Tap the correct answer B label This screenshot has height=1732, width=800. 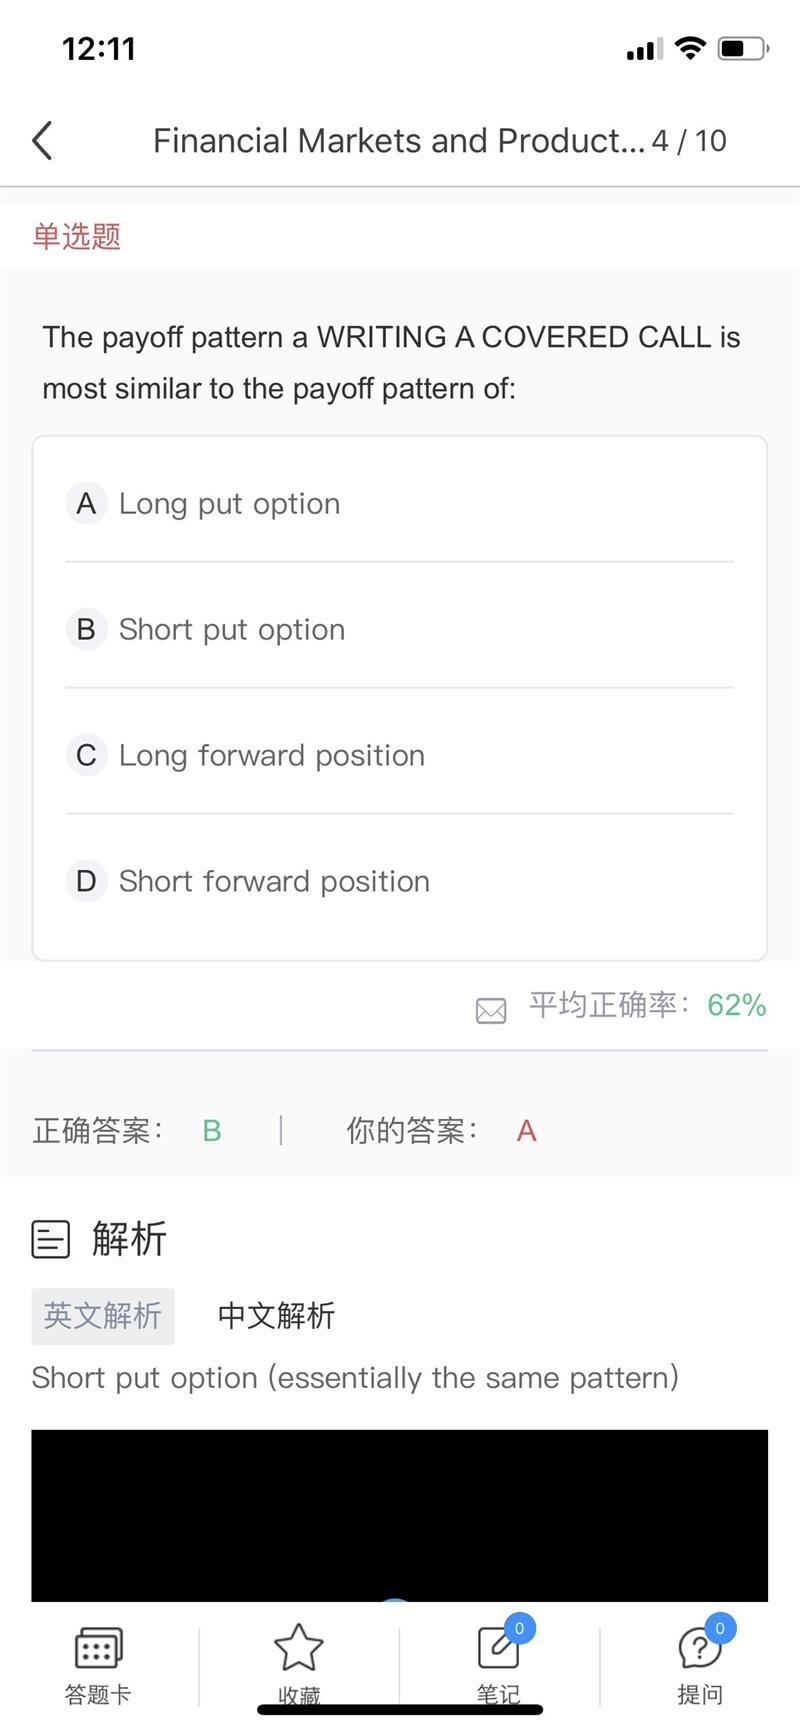click(x=211, y=1131)
